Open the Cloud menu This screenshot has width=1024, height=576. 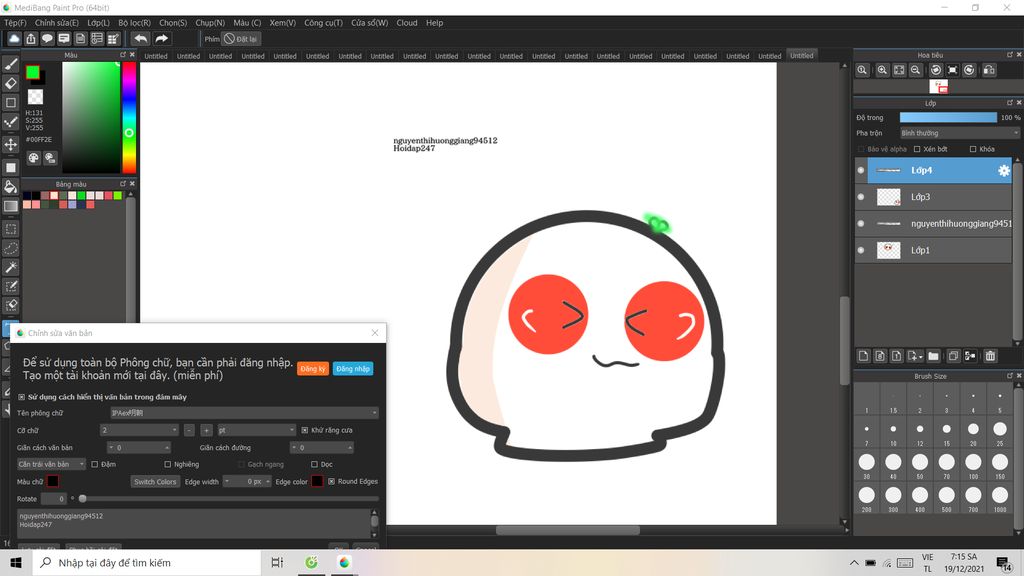pos(407,23)
